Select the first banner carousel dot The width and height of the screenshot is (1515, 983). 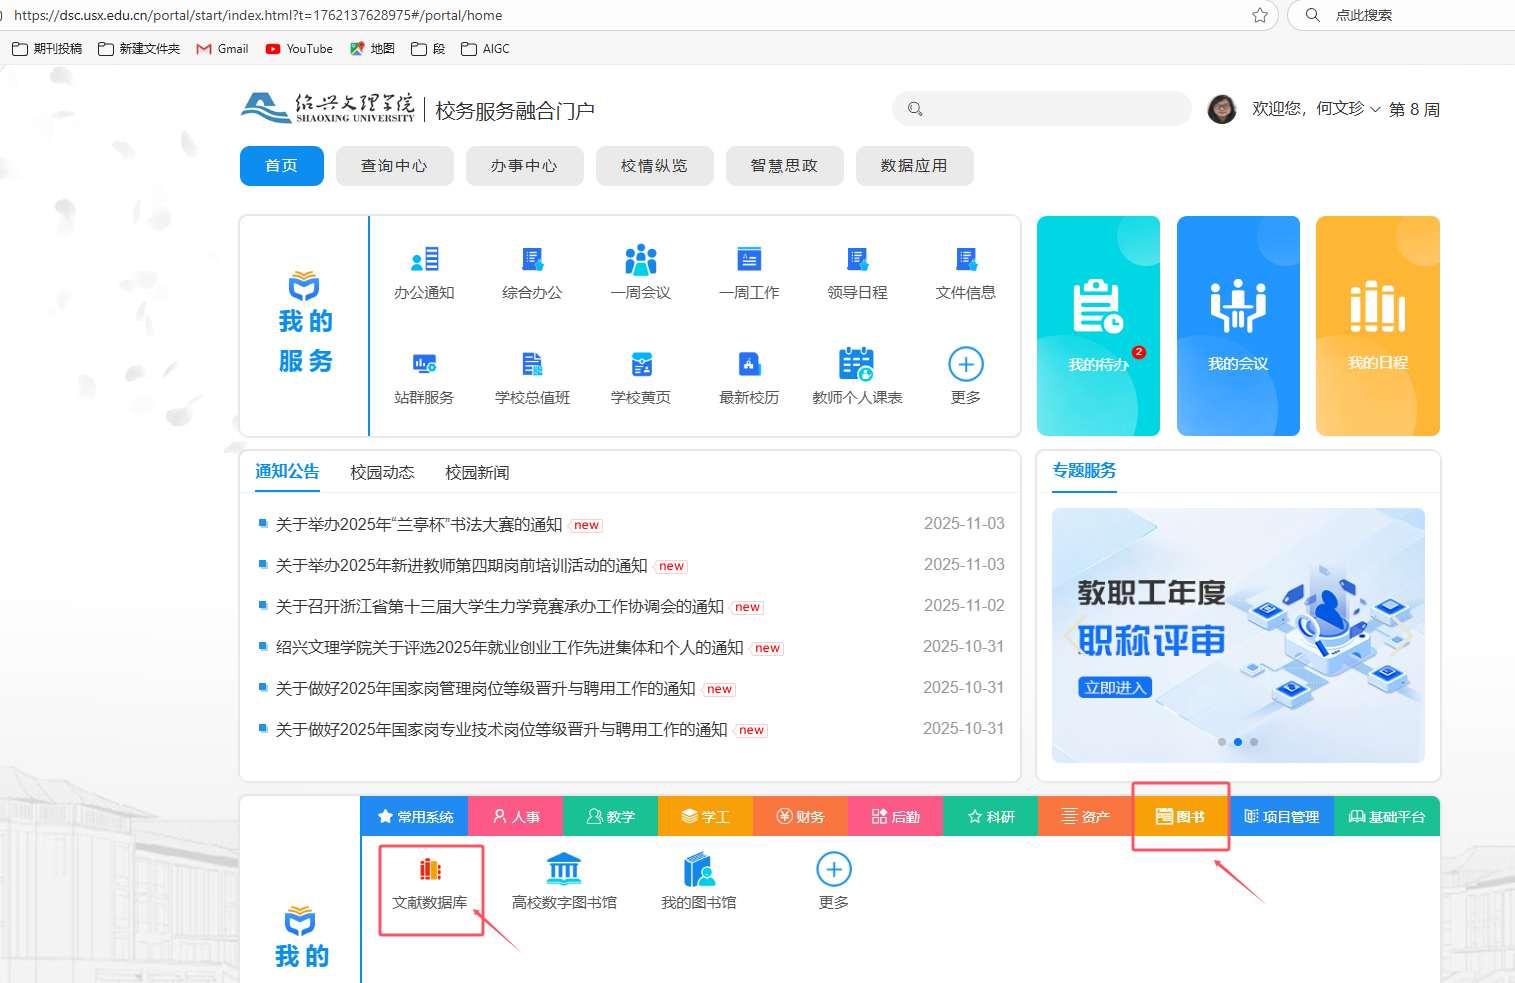point(1222,742)
